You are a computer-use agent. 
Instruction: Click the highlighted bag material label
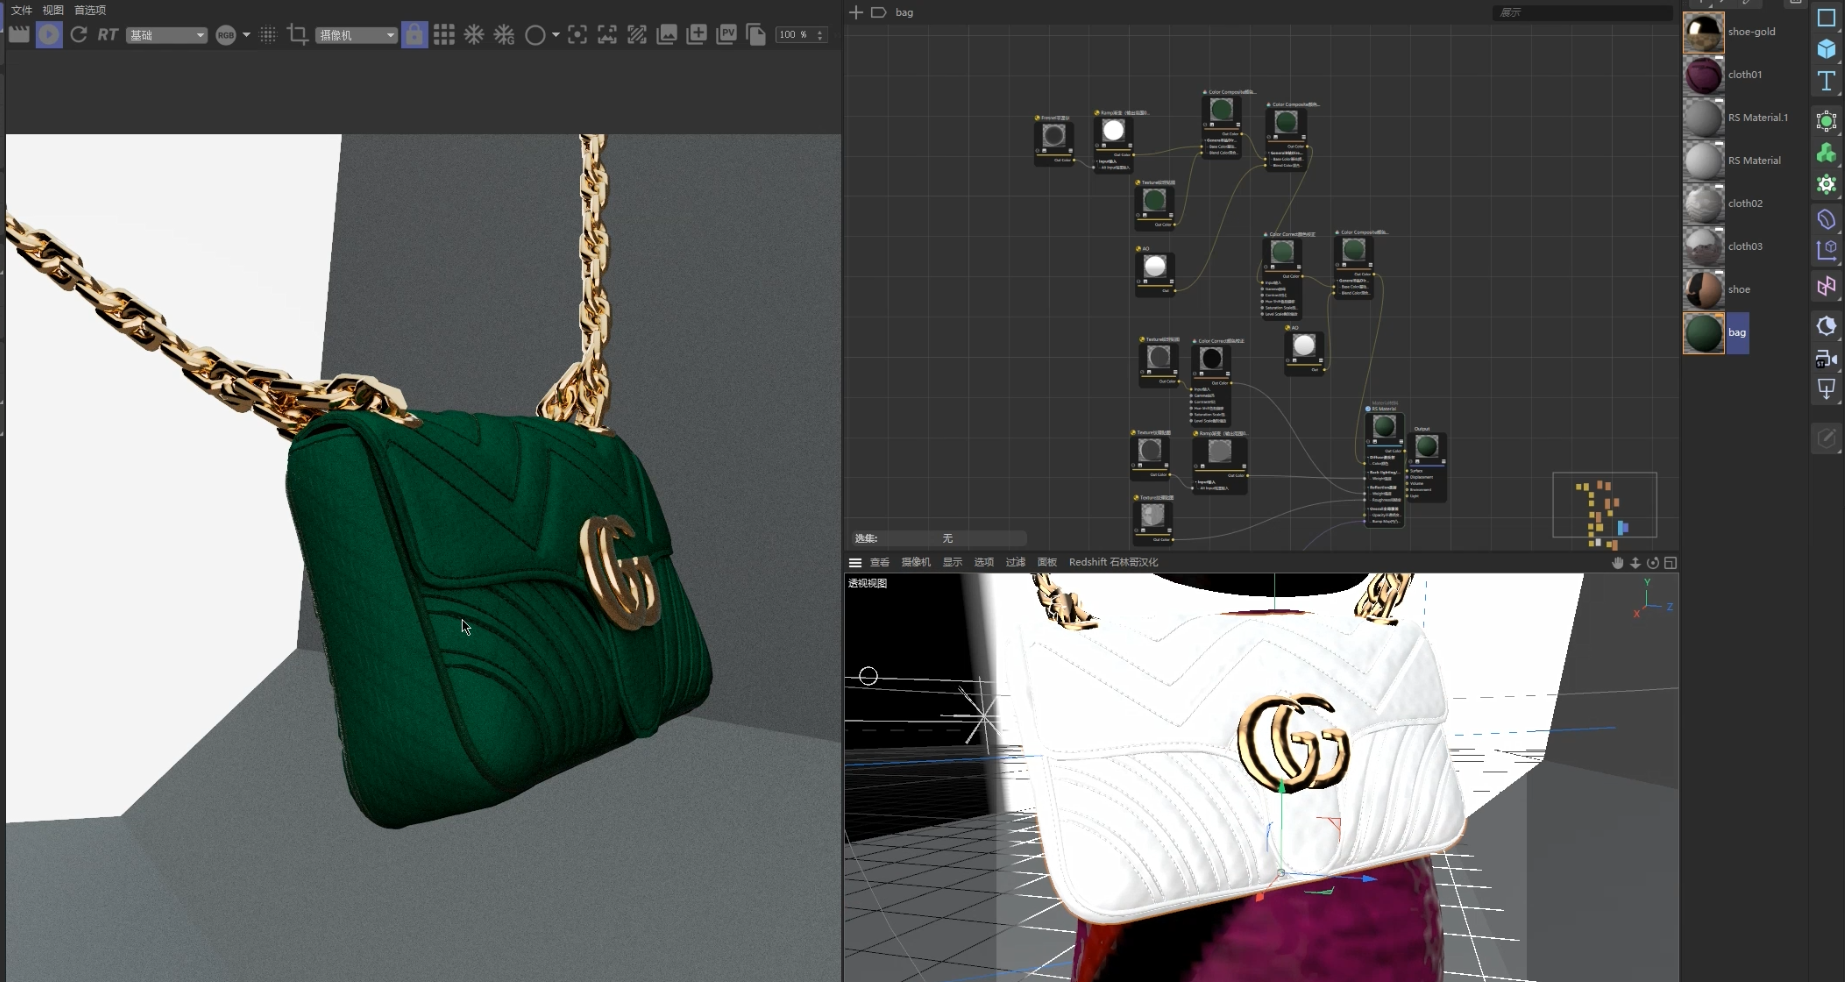coord(1737,333)
